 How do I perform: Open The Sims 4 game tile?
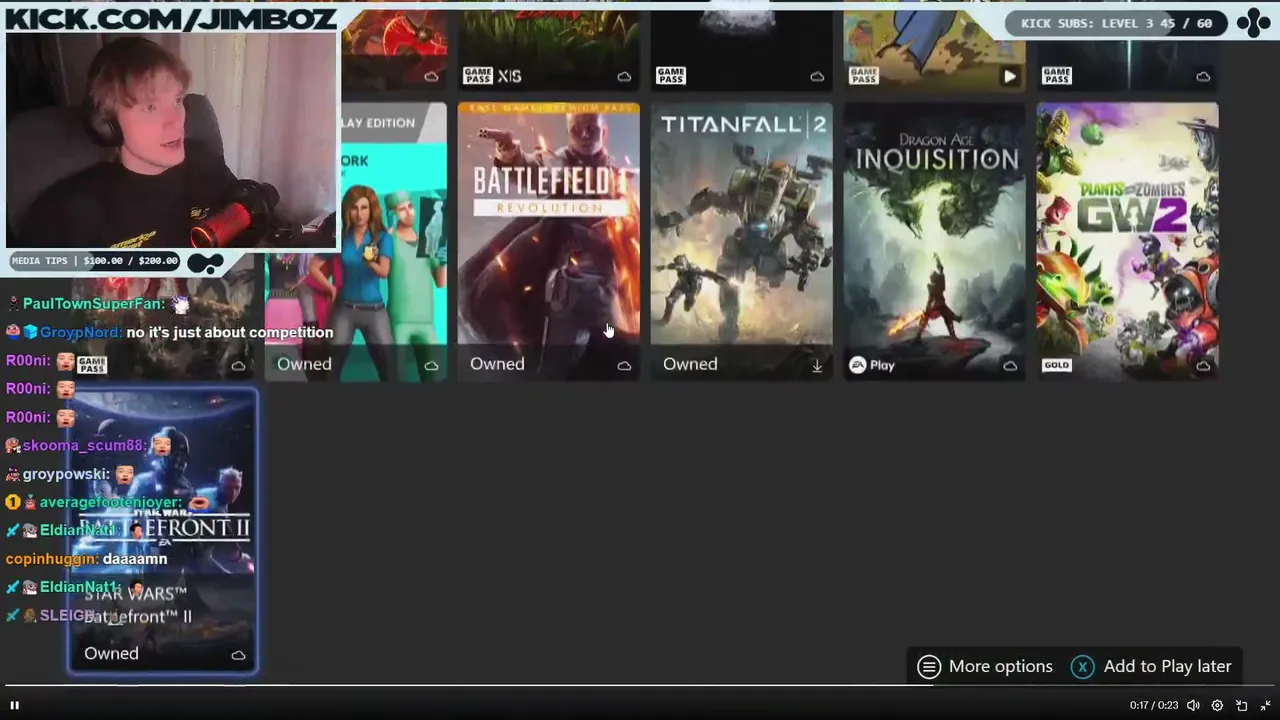(x=356, y=241)
